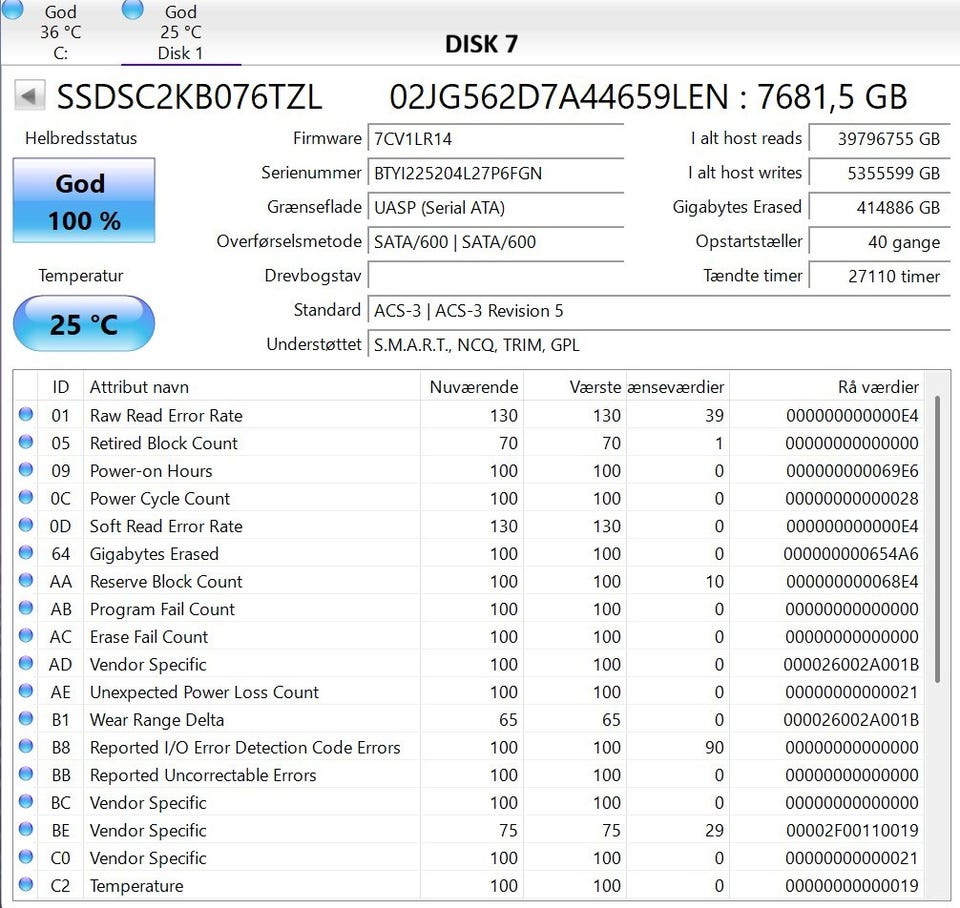
Task: Click status orb in Gigabytes Erased table row
Action: coord(26,553)
